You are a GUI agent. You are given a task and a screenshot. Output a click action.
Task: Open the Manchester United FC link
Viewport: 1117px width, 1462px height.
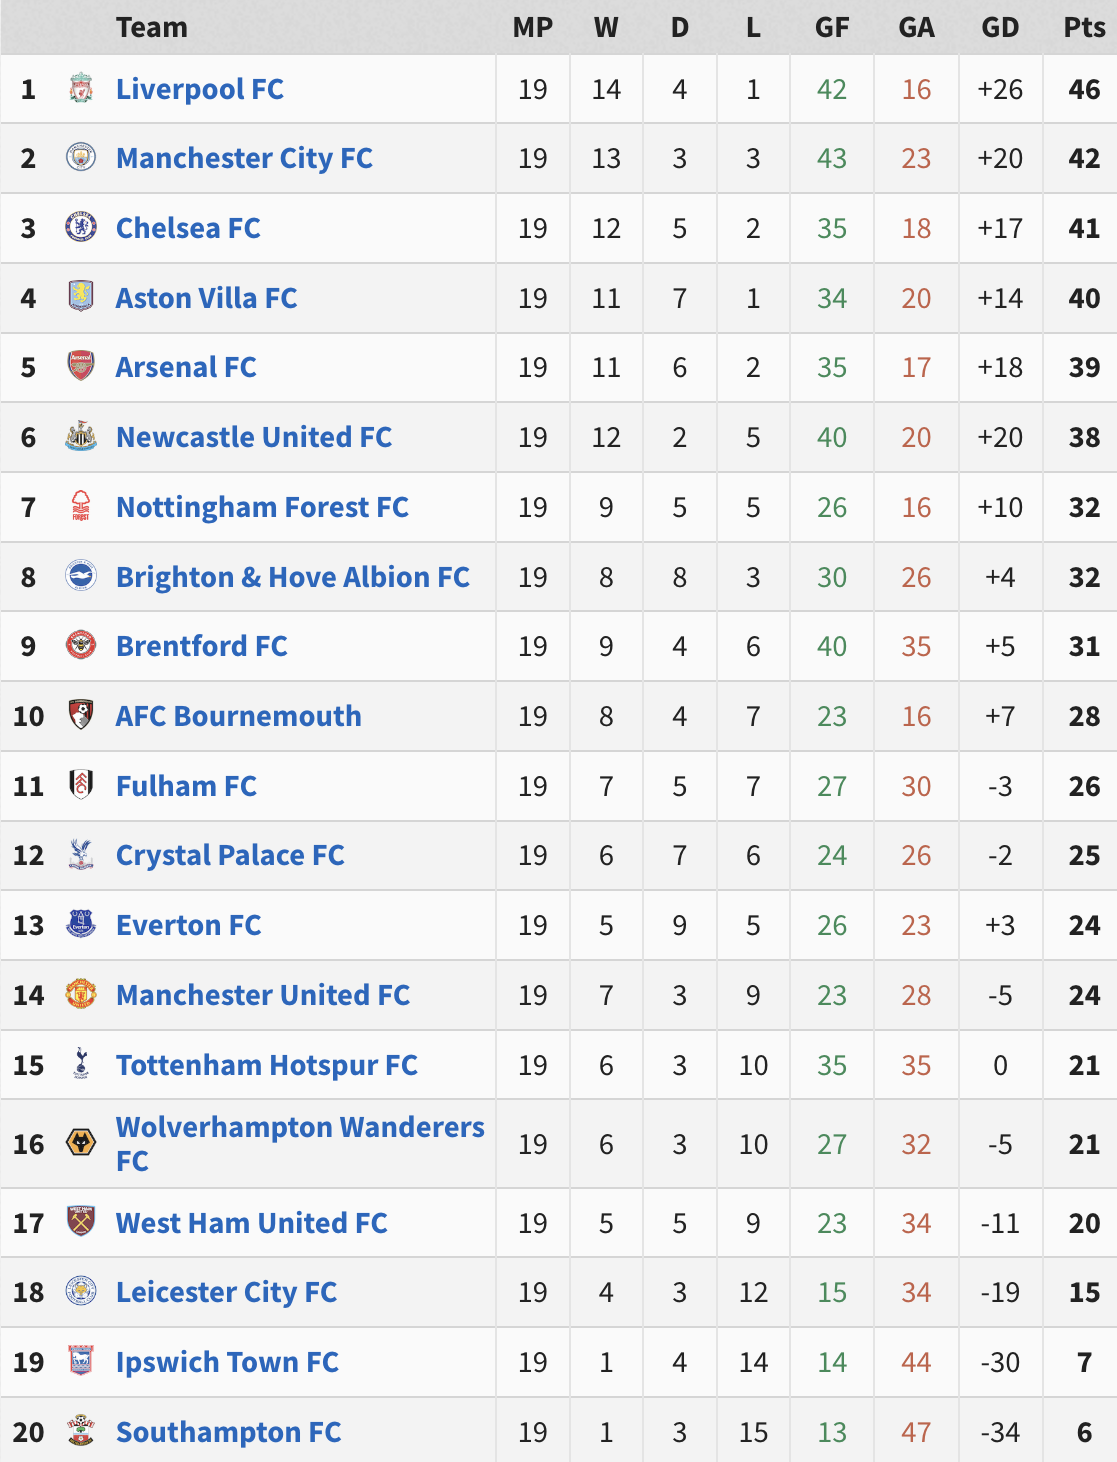coord(263,995)
